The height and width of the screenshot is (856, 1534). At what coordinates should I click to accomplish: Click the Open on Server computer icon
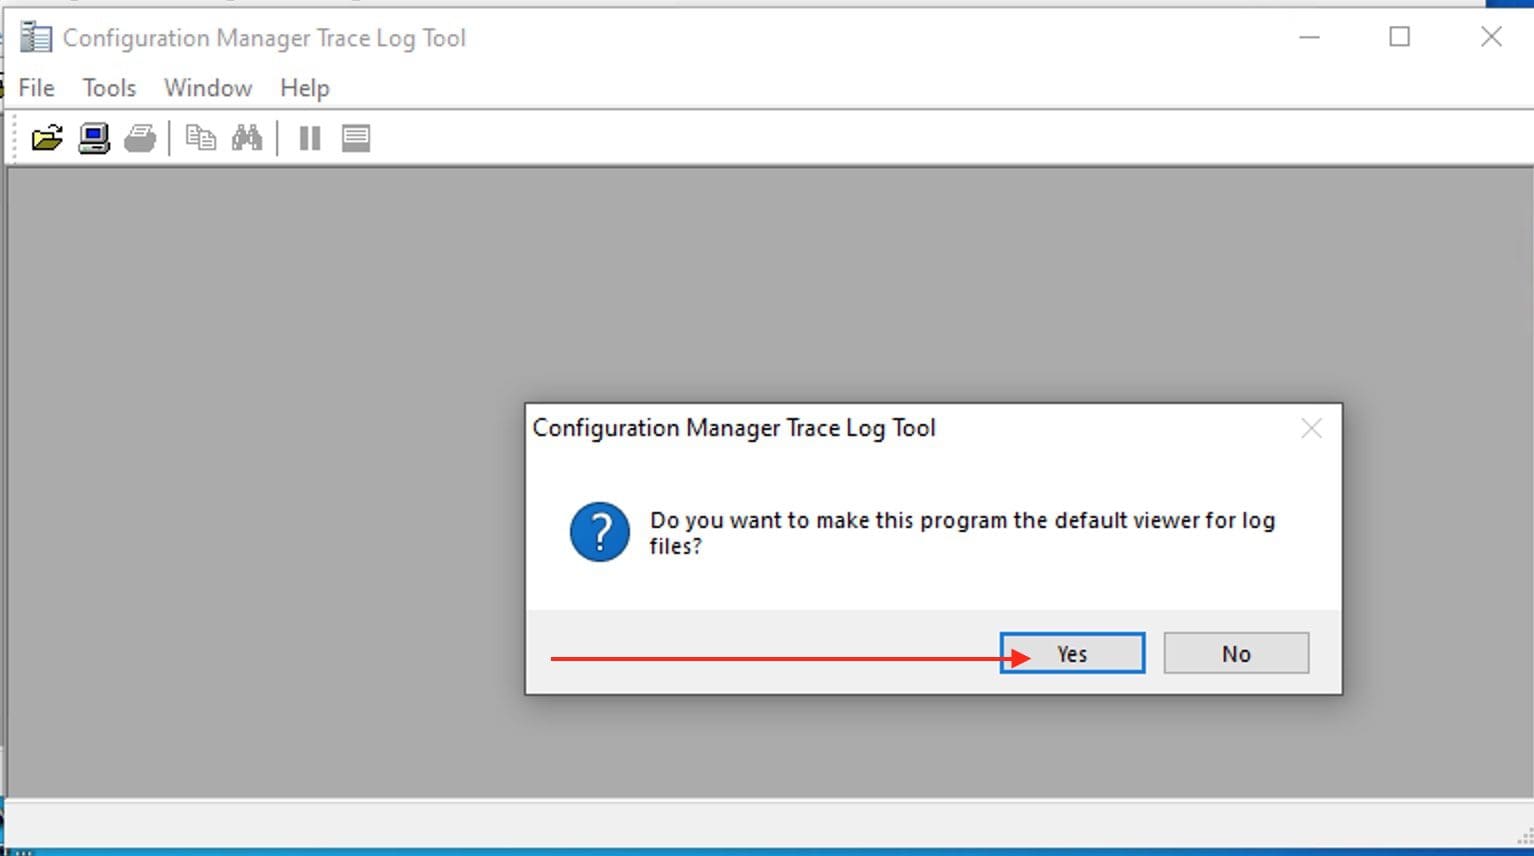pyautogui.click(x=94, y=138)
